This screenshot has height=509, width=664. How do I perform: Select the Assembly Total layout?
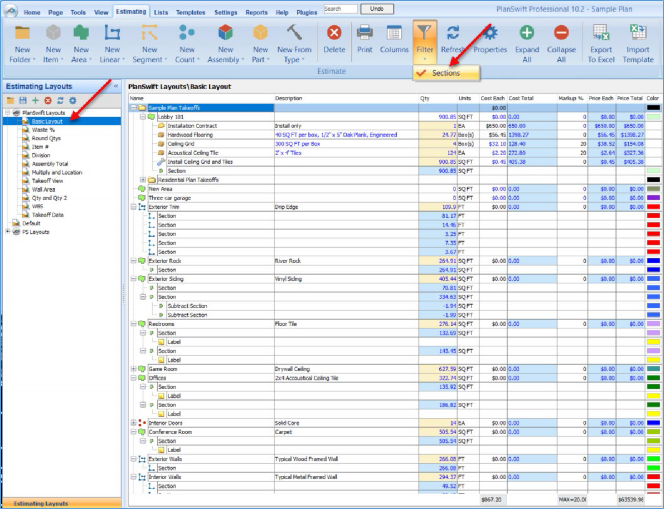(x=50, y=163)
